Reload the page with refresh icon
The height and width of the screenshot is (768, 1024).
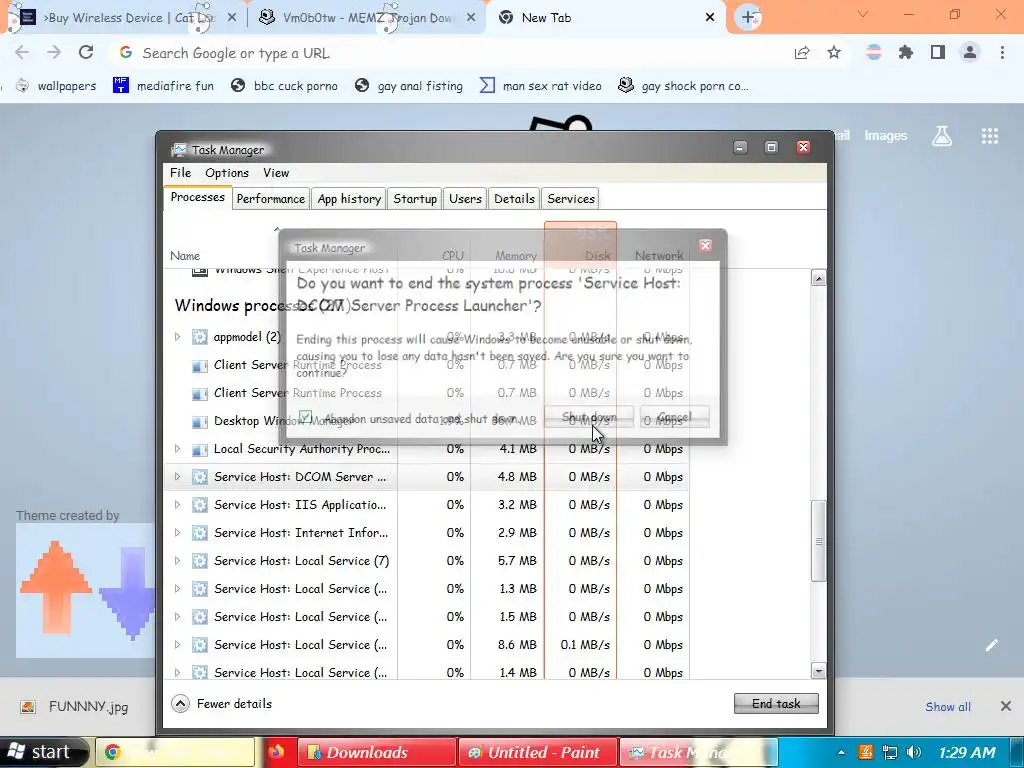pos(86,52)
